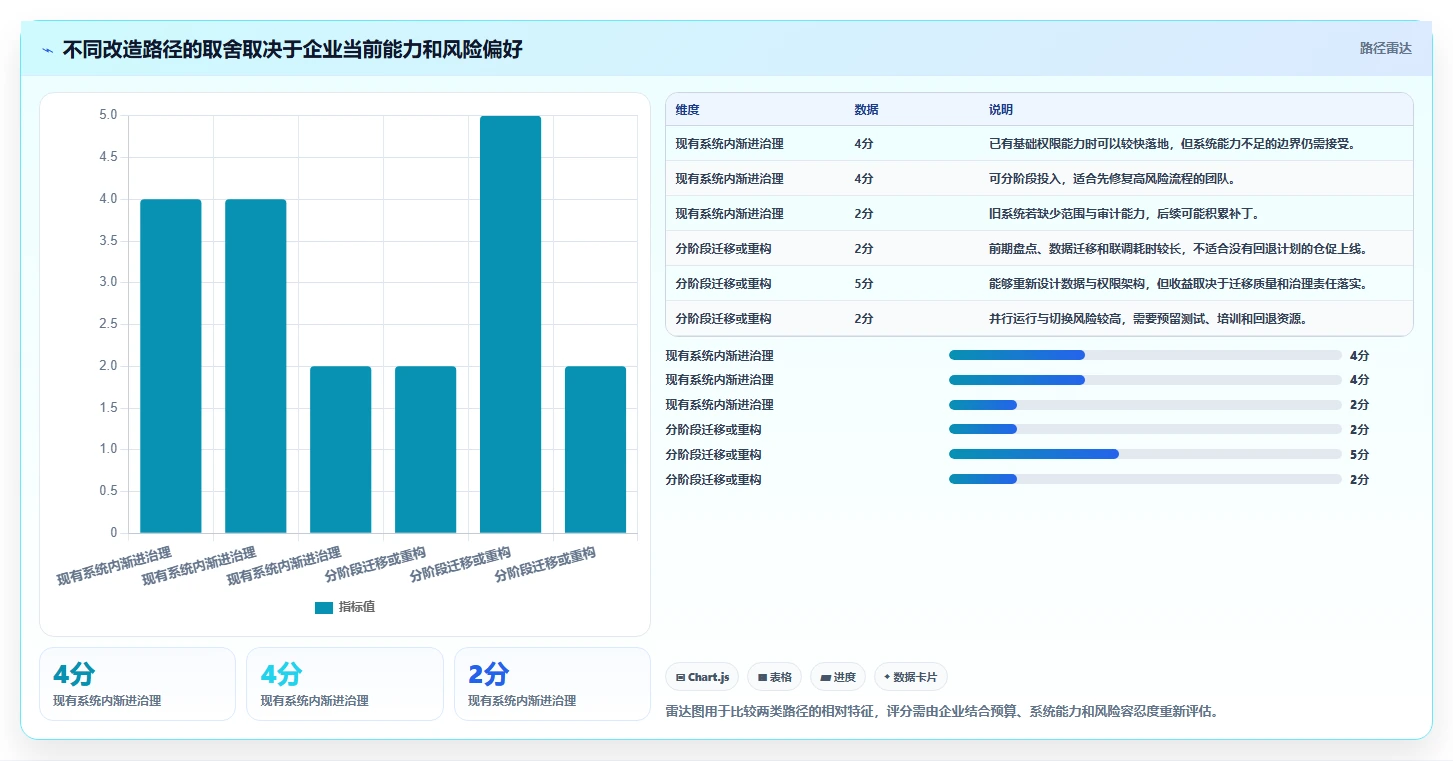Click the 5分 progress bar
Viewport: 1453px width, 761px height.
1145,454
